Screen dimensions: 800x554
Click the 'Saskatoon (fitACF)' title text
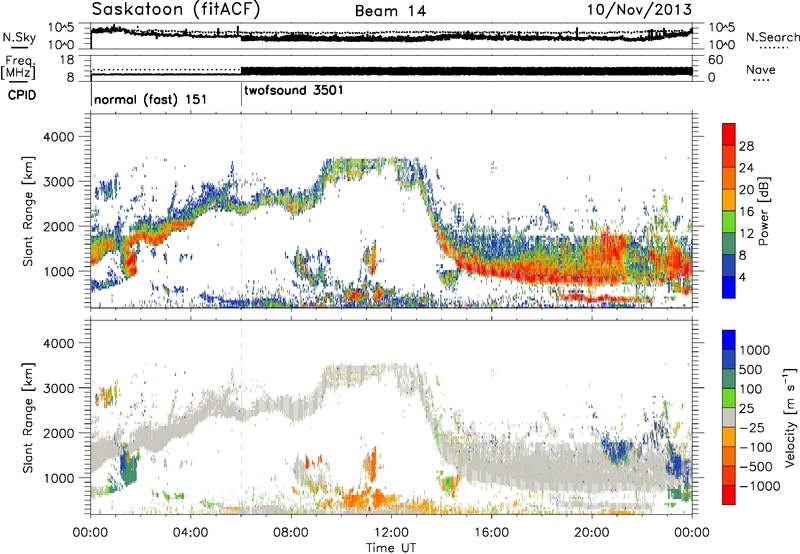[176, 9]
